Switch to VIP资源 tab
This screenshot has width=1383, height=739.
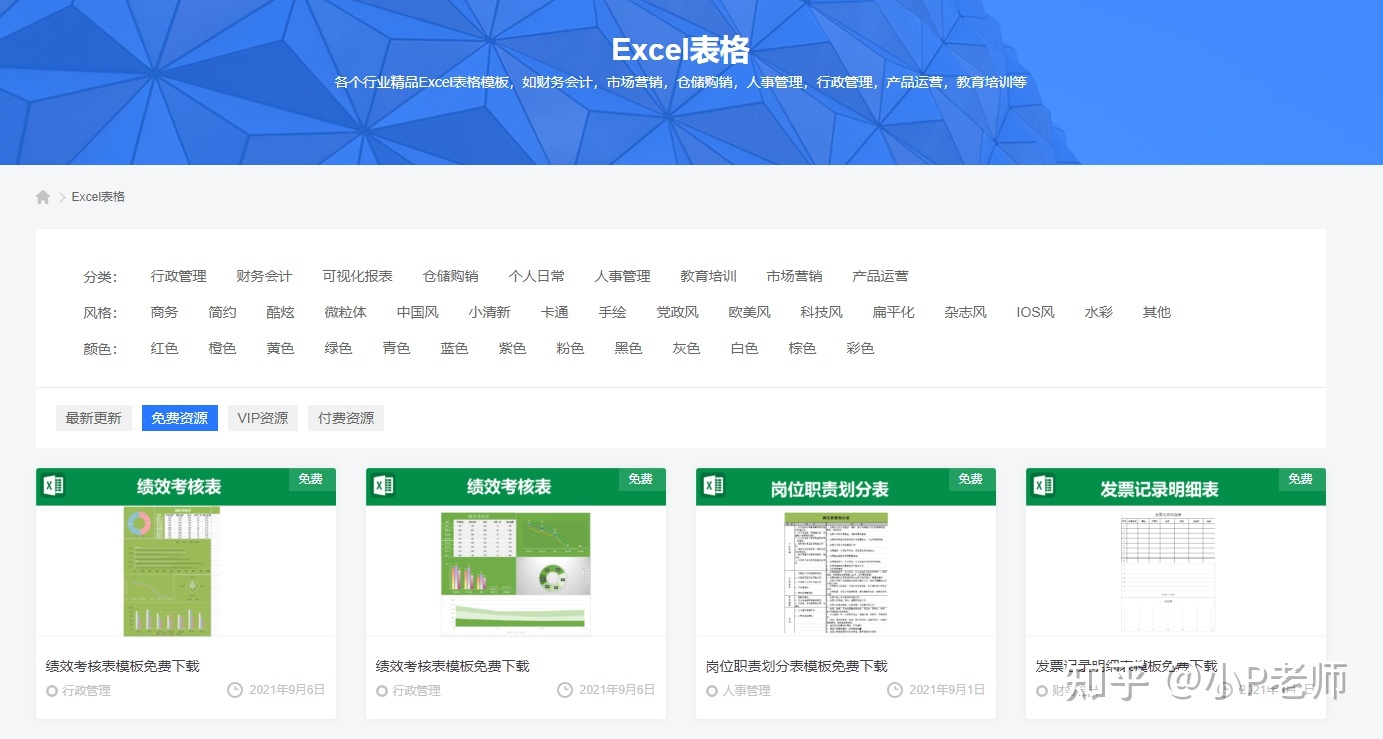coord(263,418)
